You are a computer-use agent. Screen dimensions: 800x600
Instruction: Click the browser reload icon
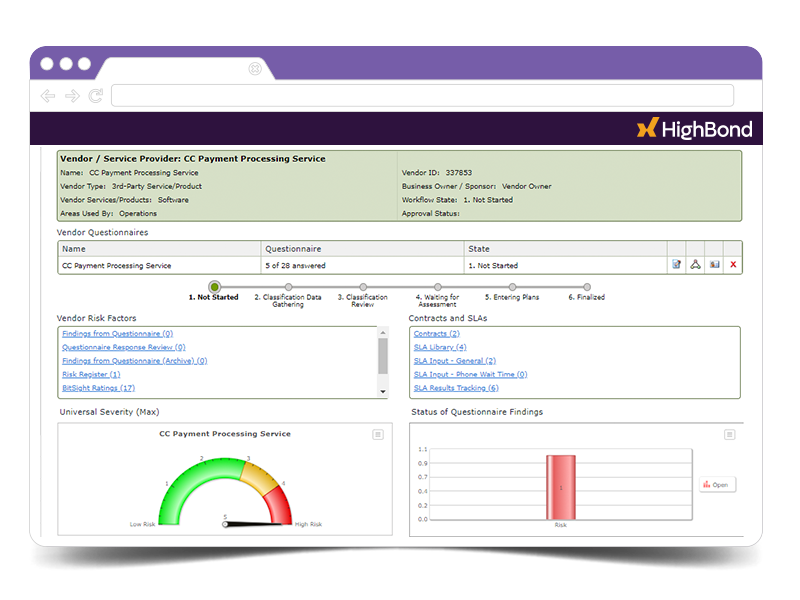coord(95,95)
